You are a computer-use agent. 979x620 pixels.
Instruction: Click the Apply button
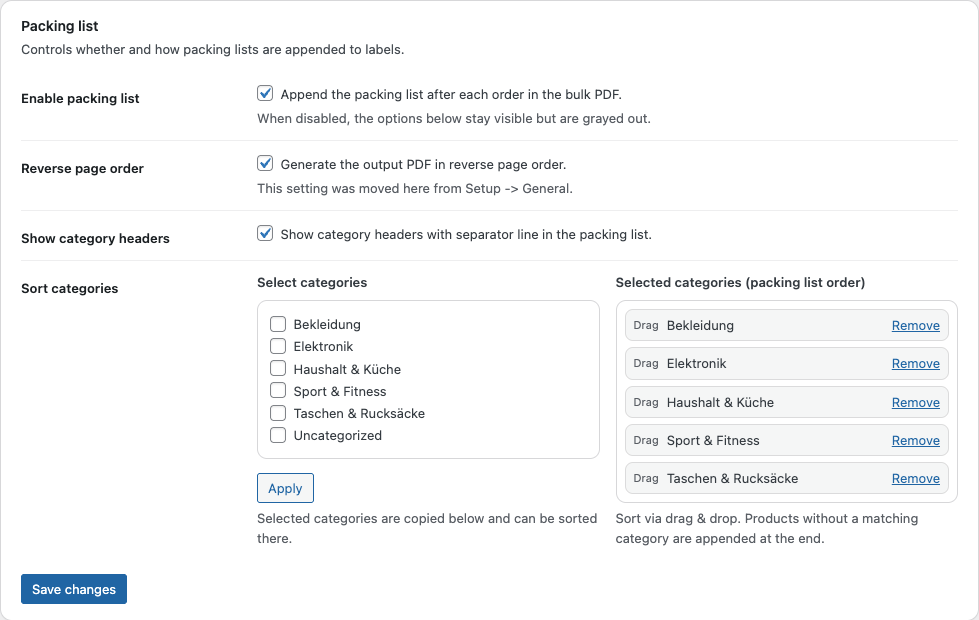285,488
